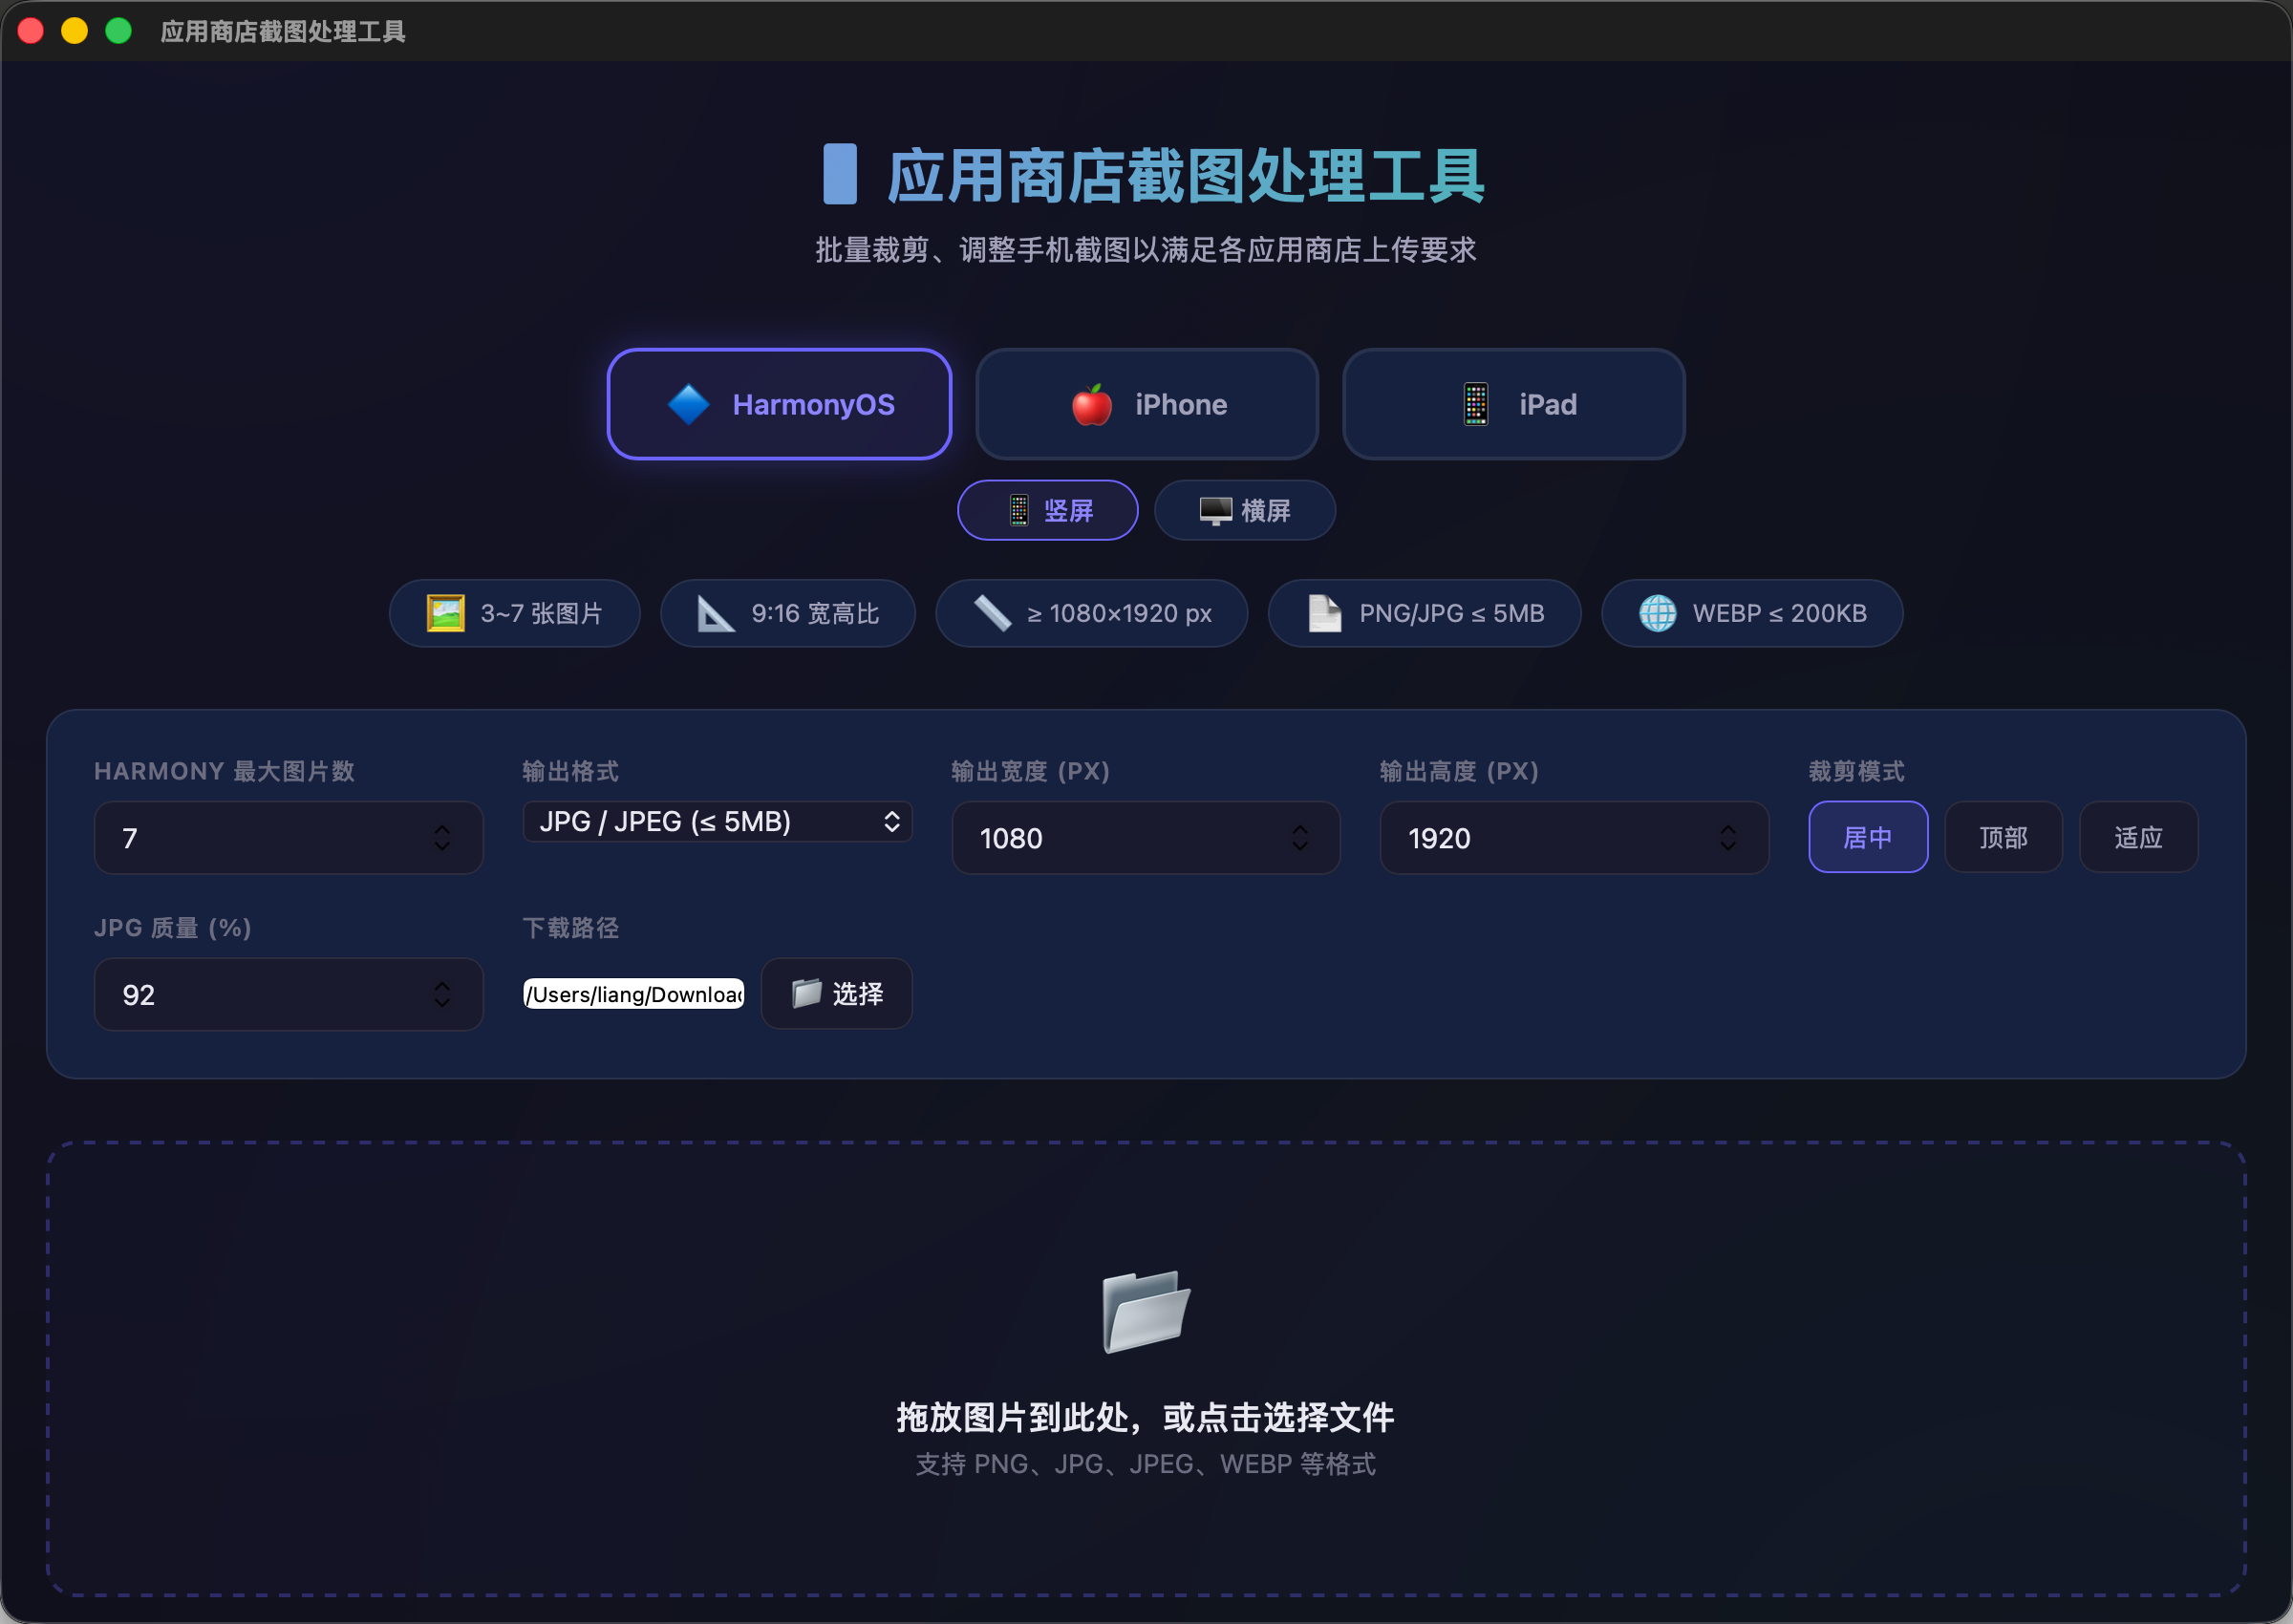Click the document icon beside PNG/JPG ≤ 5MB
The image size is (2293, 1624).
[1325, 613]
